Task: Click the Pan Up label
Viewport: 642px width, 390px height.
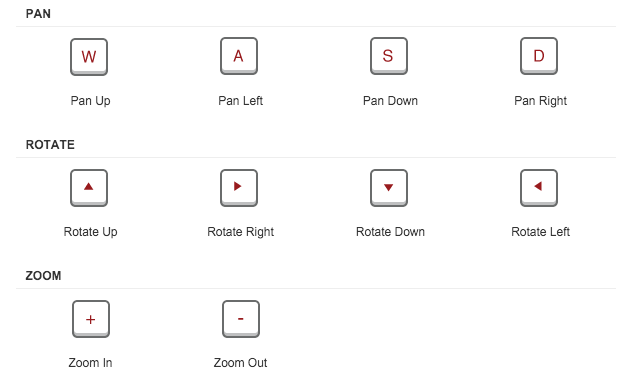Action: (90, 101)
